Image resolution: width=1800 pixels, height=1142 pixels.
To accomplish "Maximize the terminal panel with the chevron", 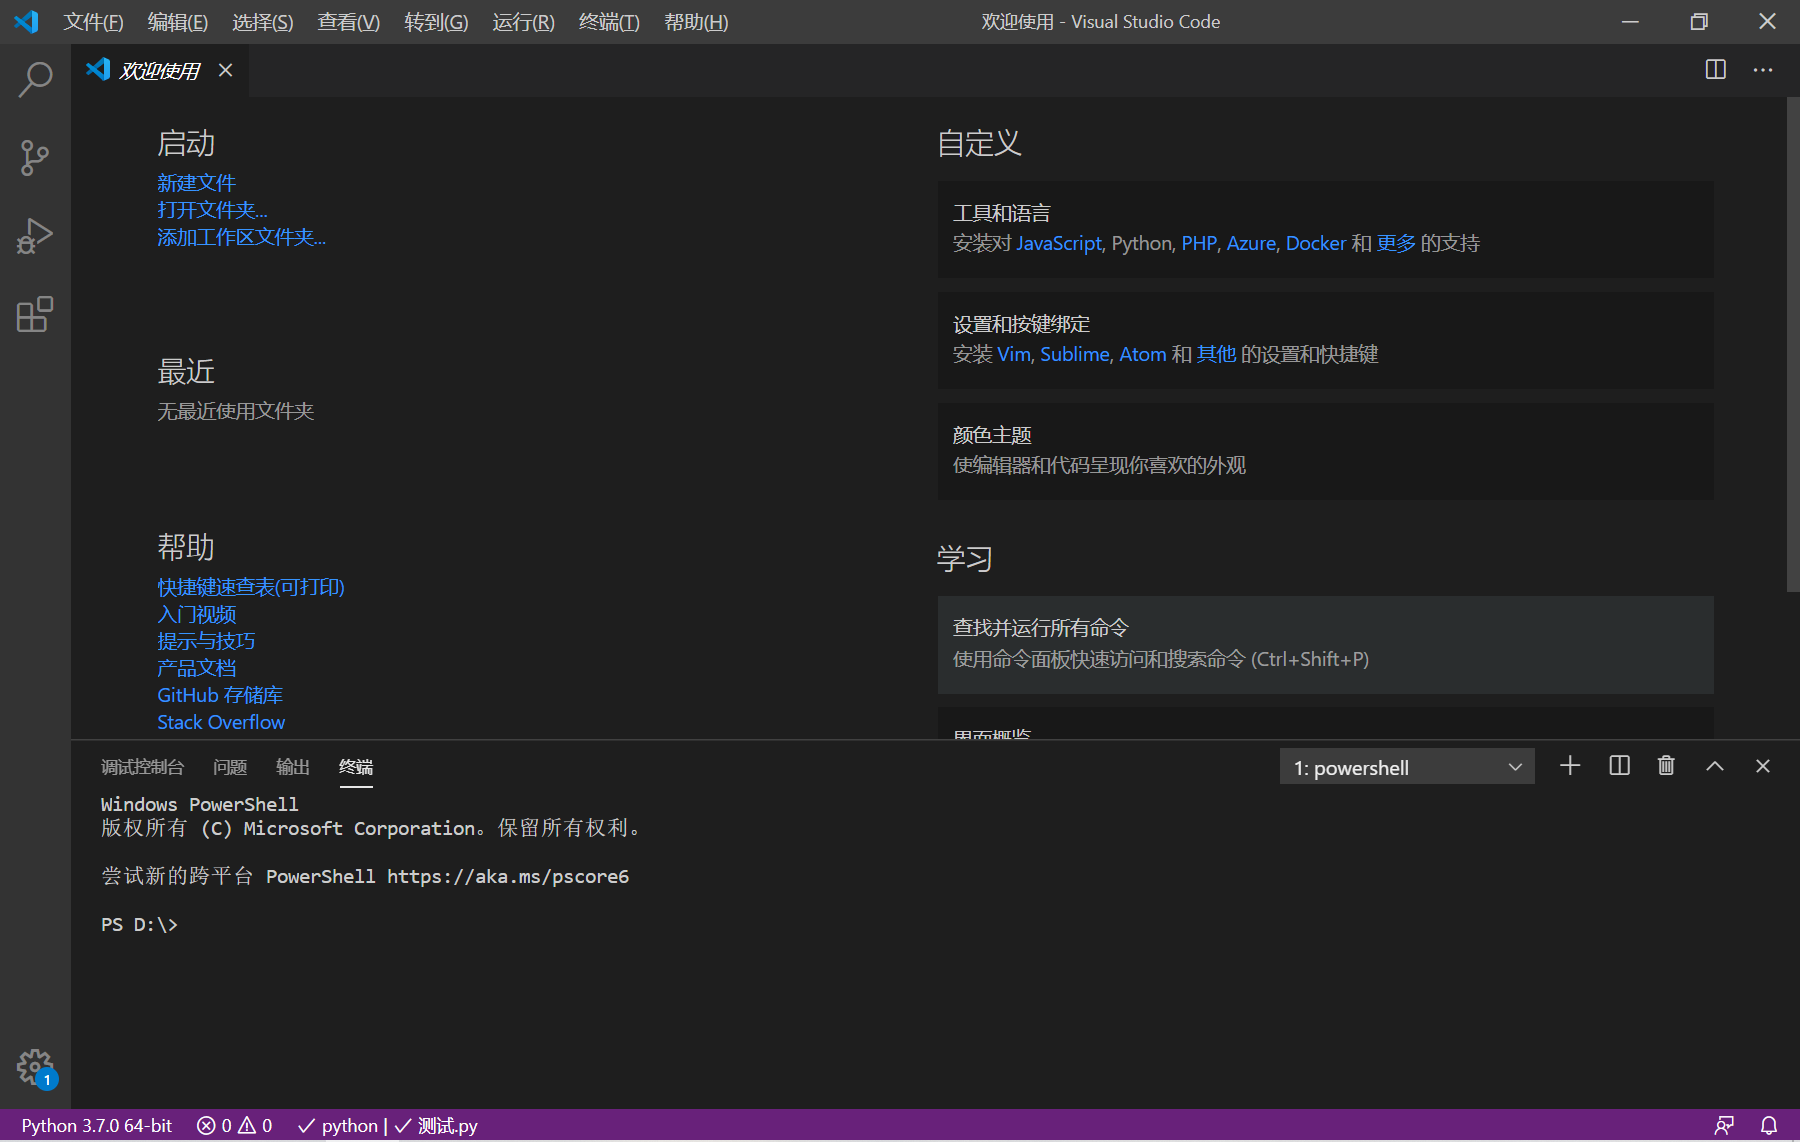I will tap(1714, 766).
